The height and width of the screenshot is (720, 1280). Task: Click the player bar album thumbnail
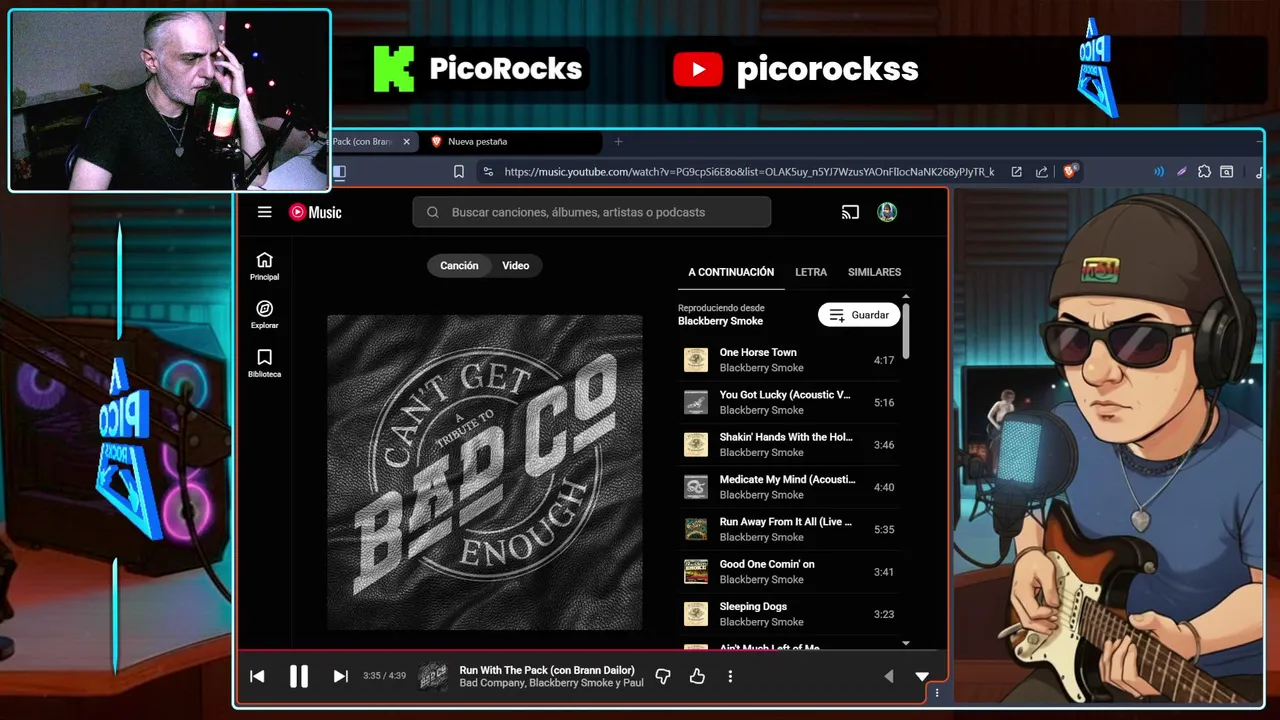click(433, 677)
